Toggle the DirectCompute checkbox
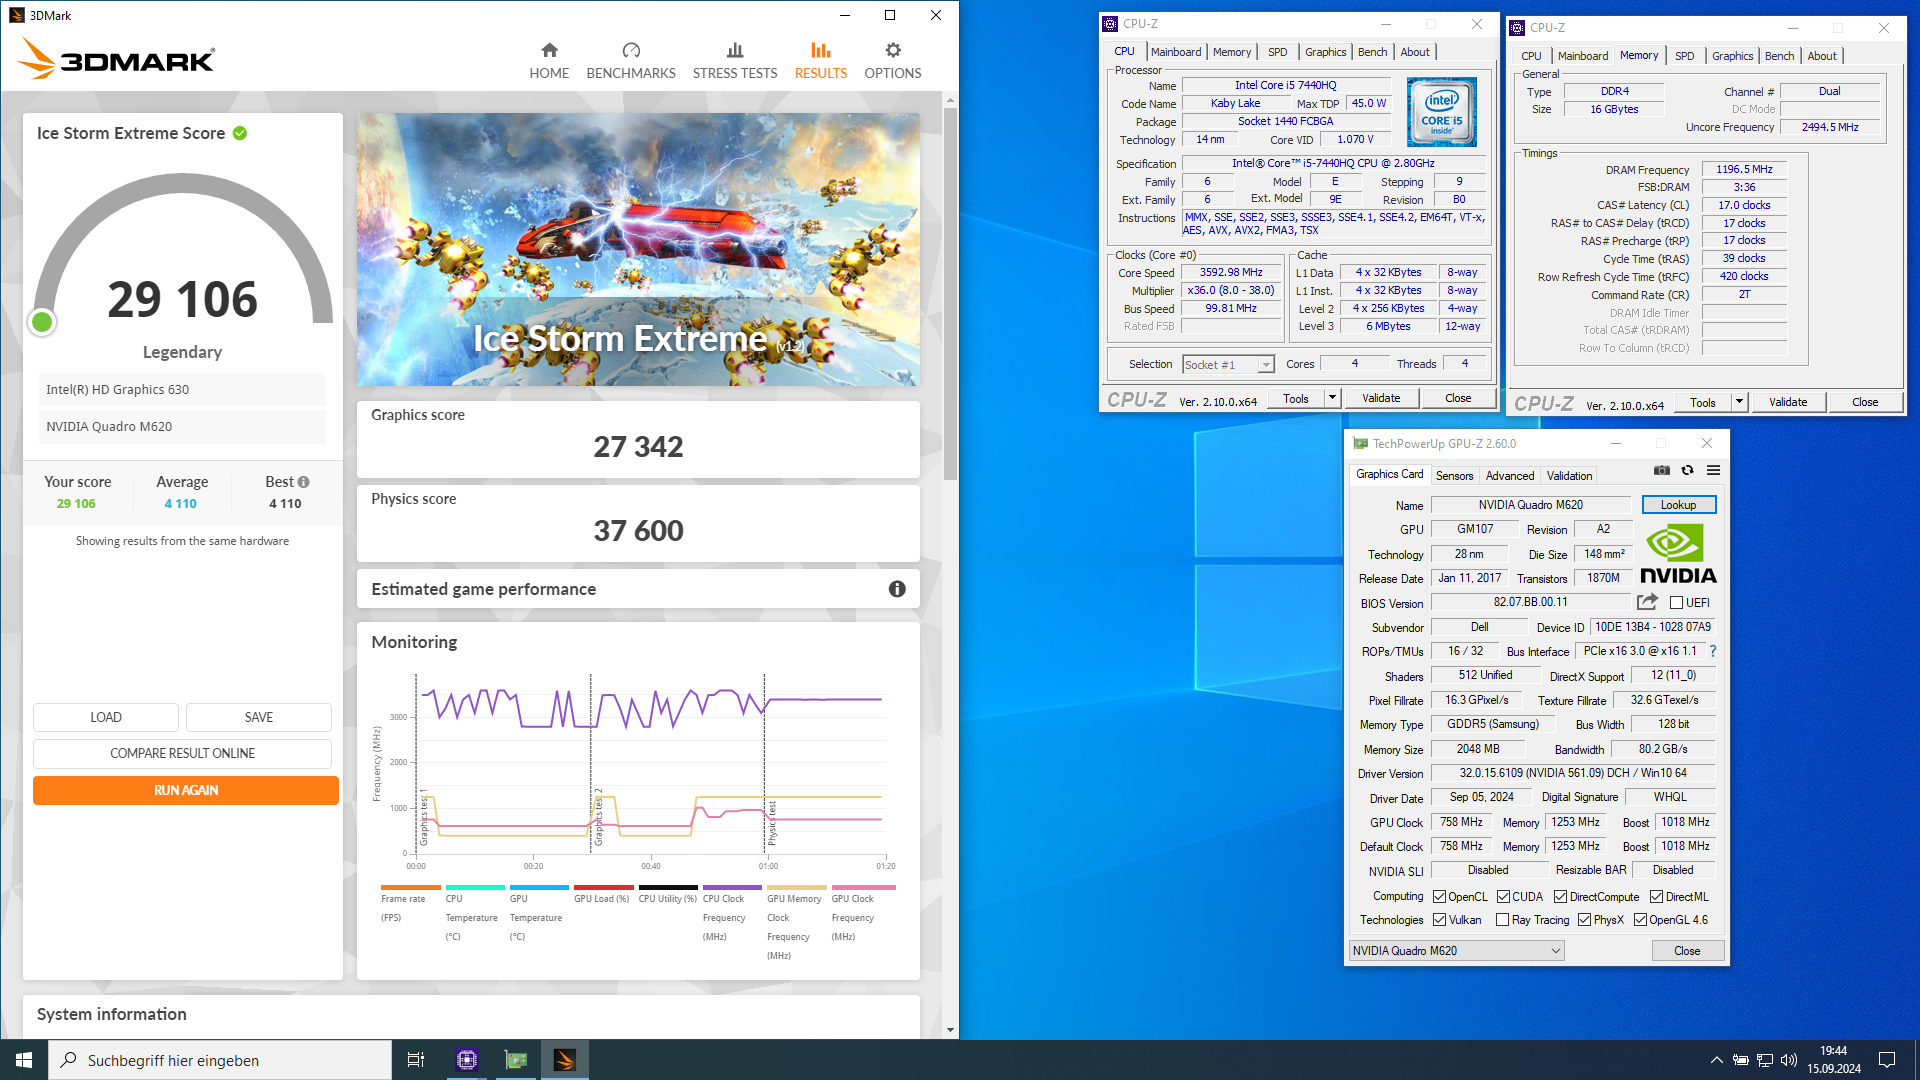 click(1560, 897)
